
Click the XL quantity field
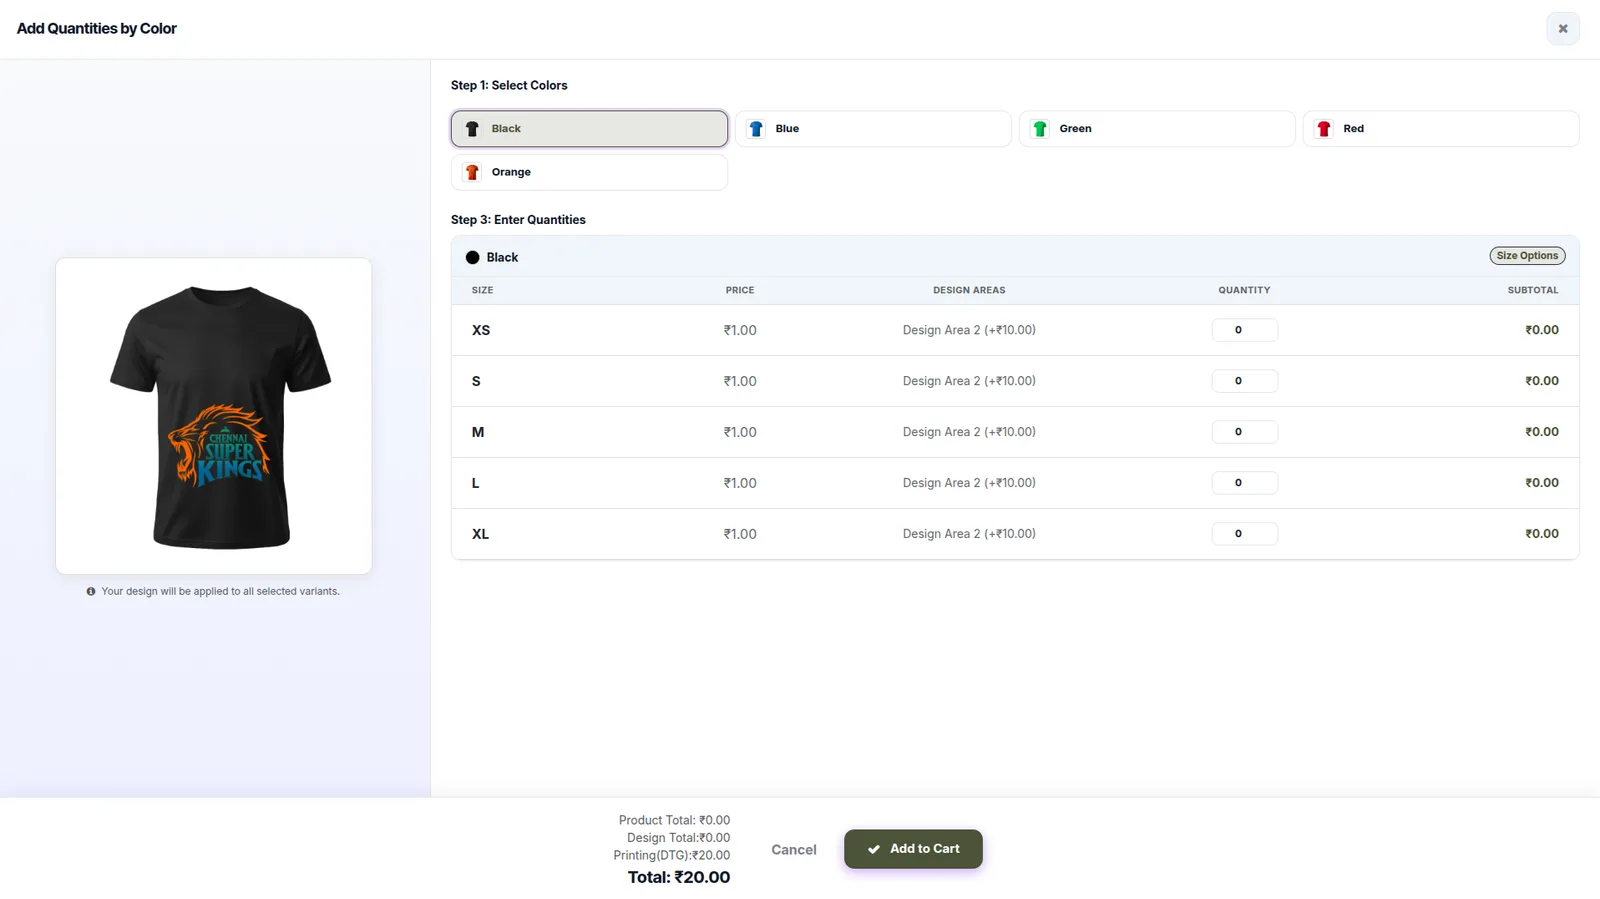pyautogui.click(x=1244, y=534)
